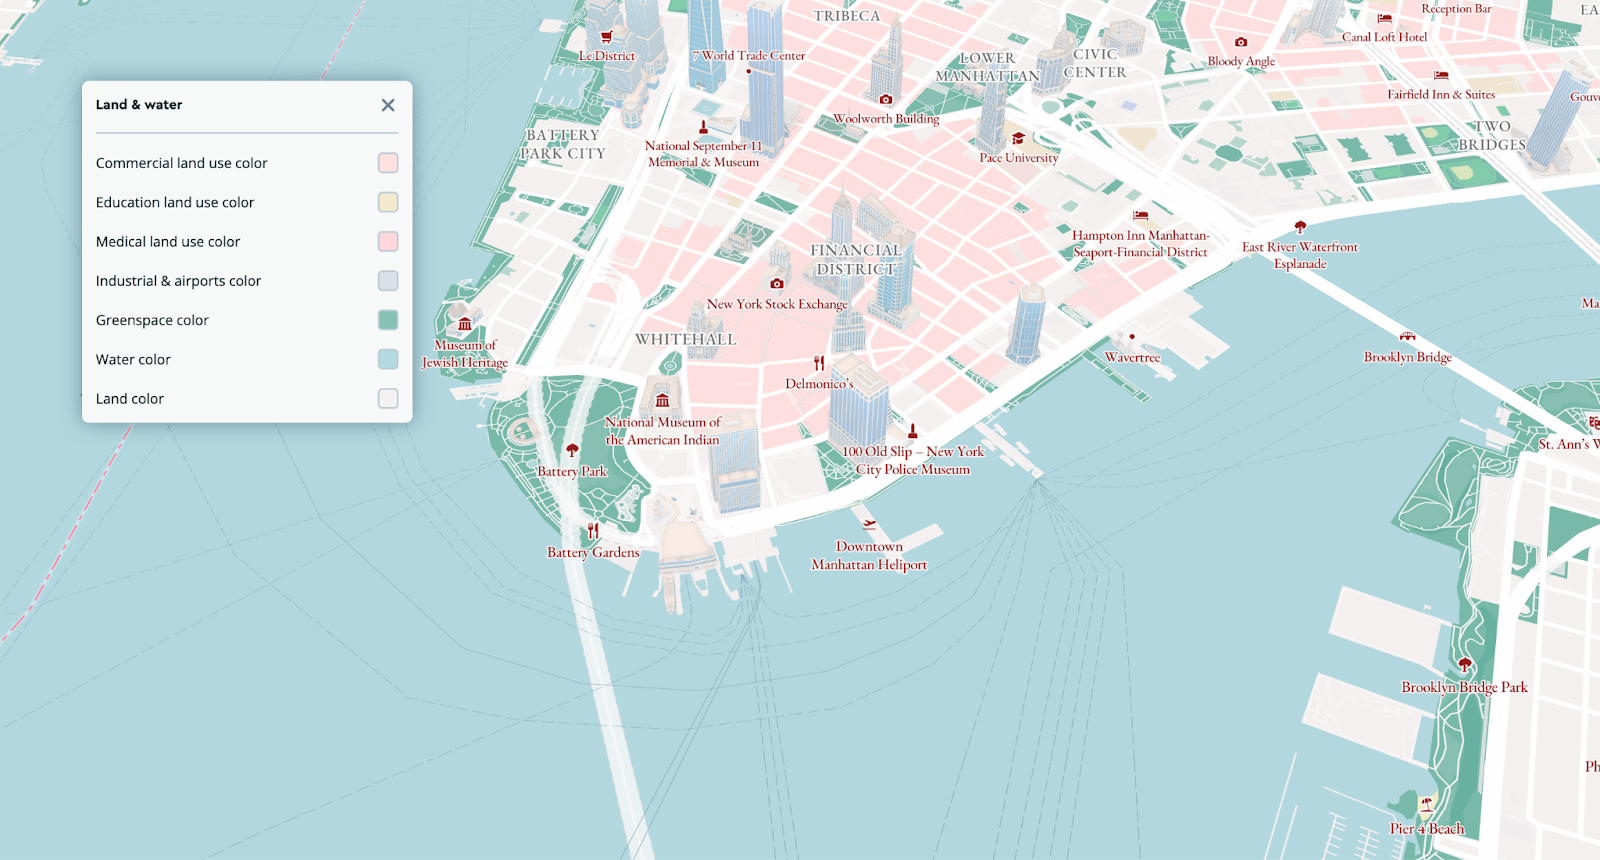This screenshot has width=1600, height=860.
Task: Close the Land & water panel
Action: coord(388,105)
